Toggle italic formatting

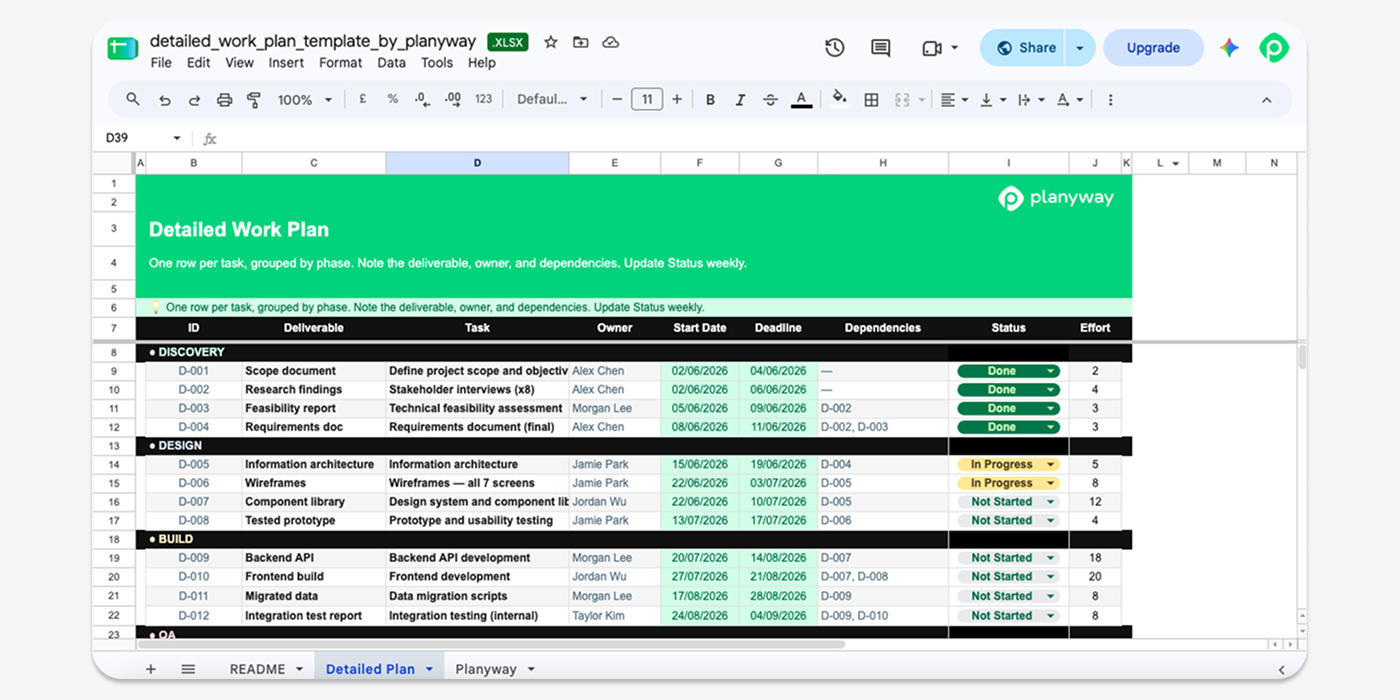[740, 100]
